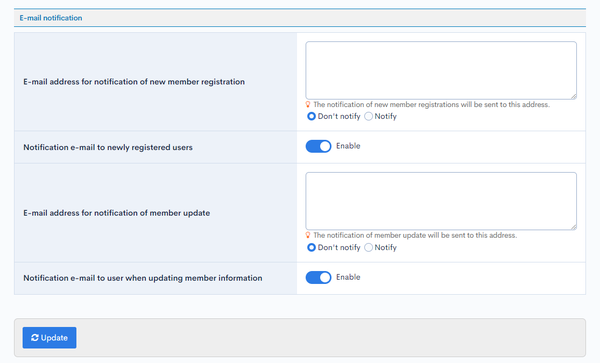Click label "E-mail address for notification of new member registration"
The image size is (600, 363).
click(134, 82)
